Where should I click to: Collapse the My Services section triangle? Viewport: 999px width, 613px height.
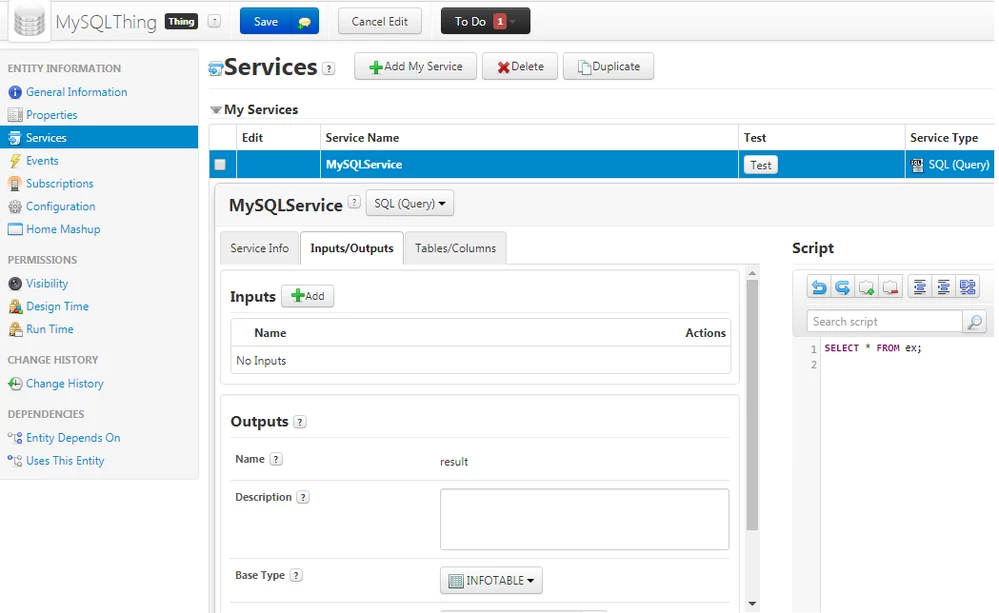coord(216,110)
